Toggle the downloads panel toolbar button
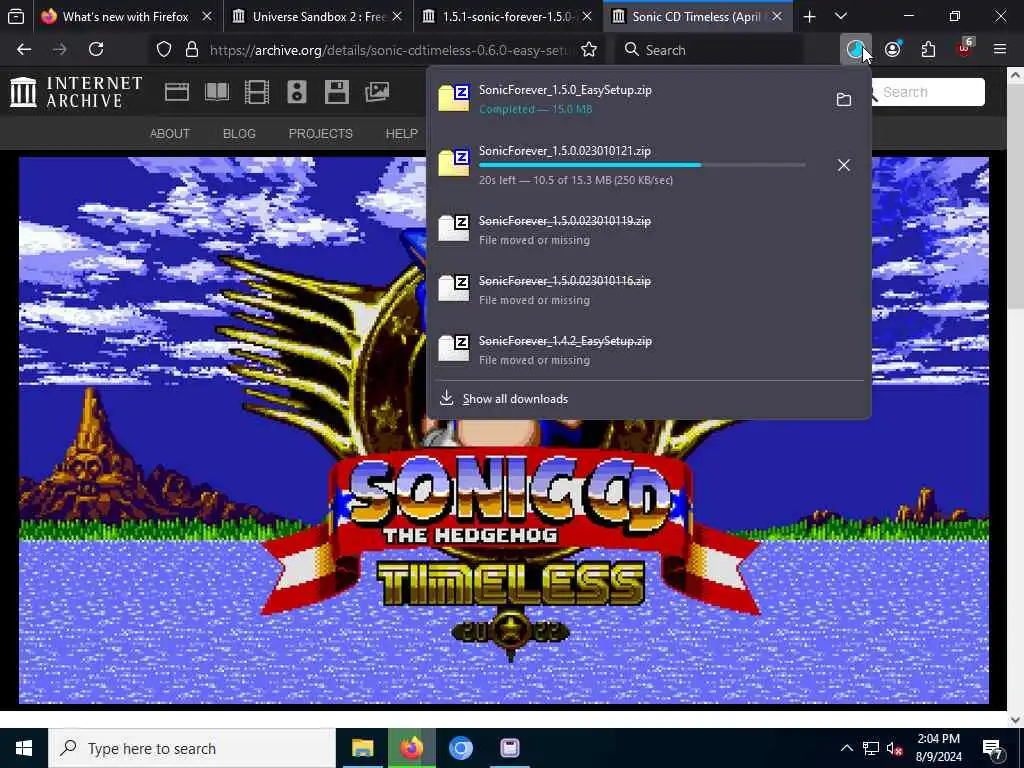Viewport: 1024px width, 768px height. coord(856,50)
